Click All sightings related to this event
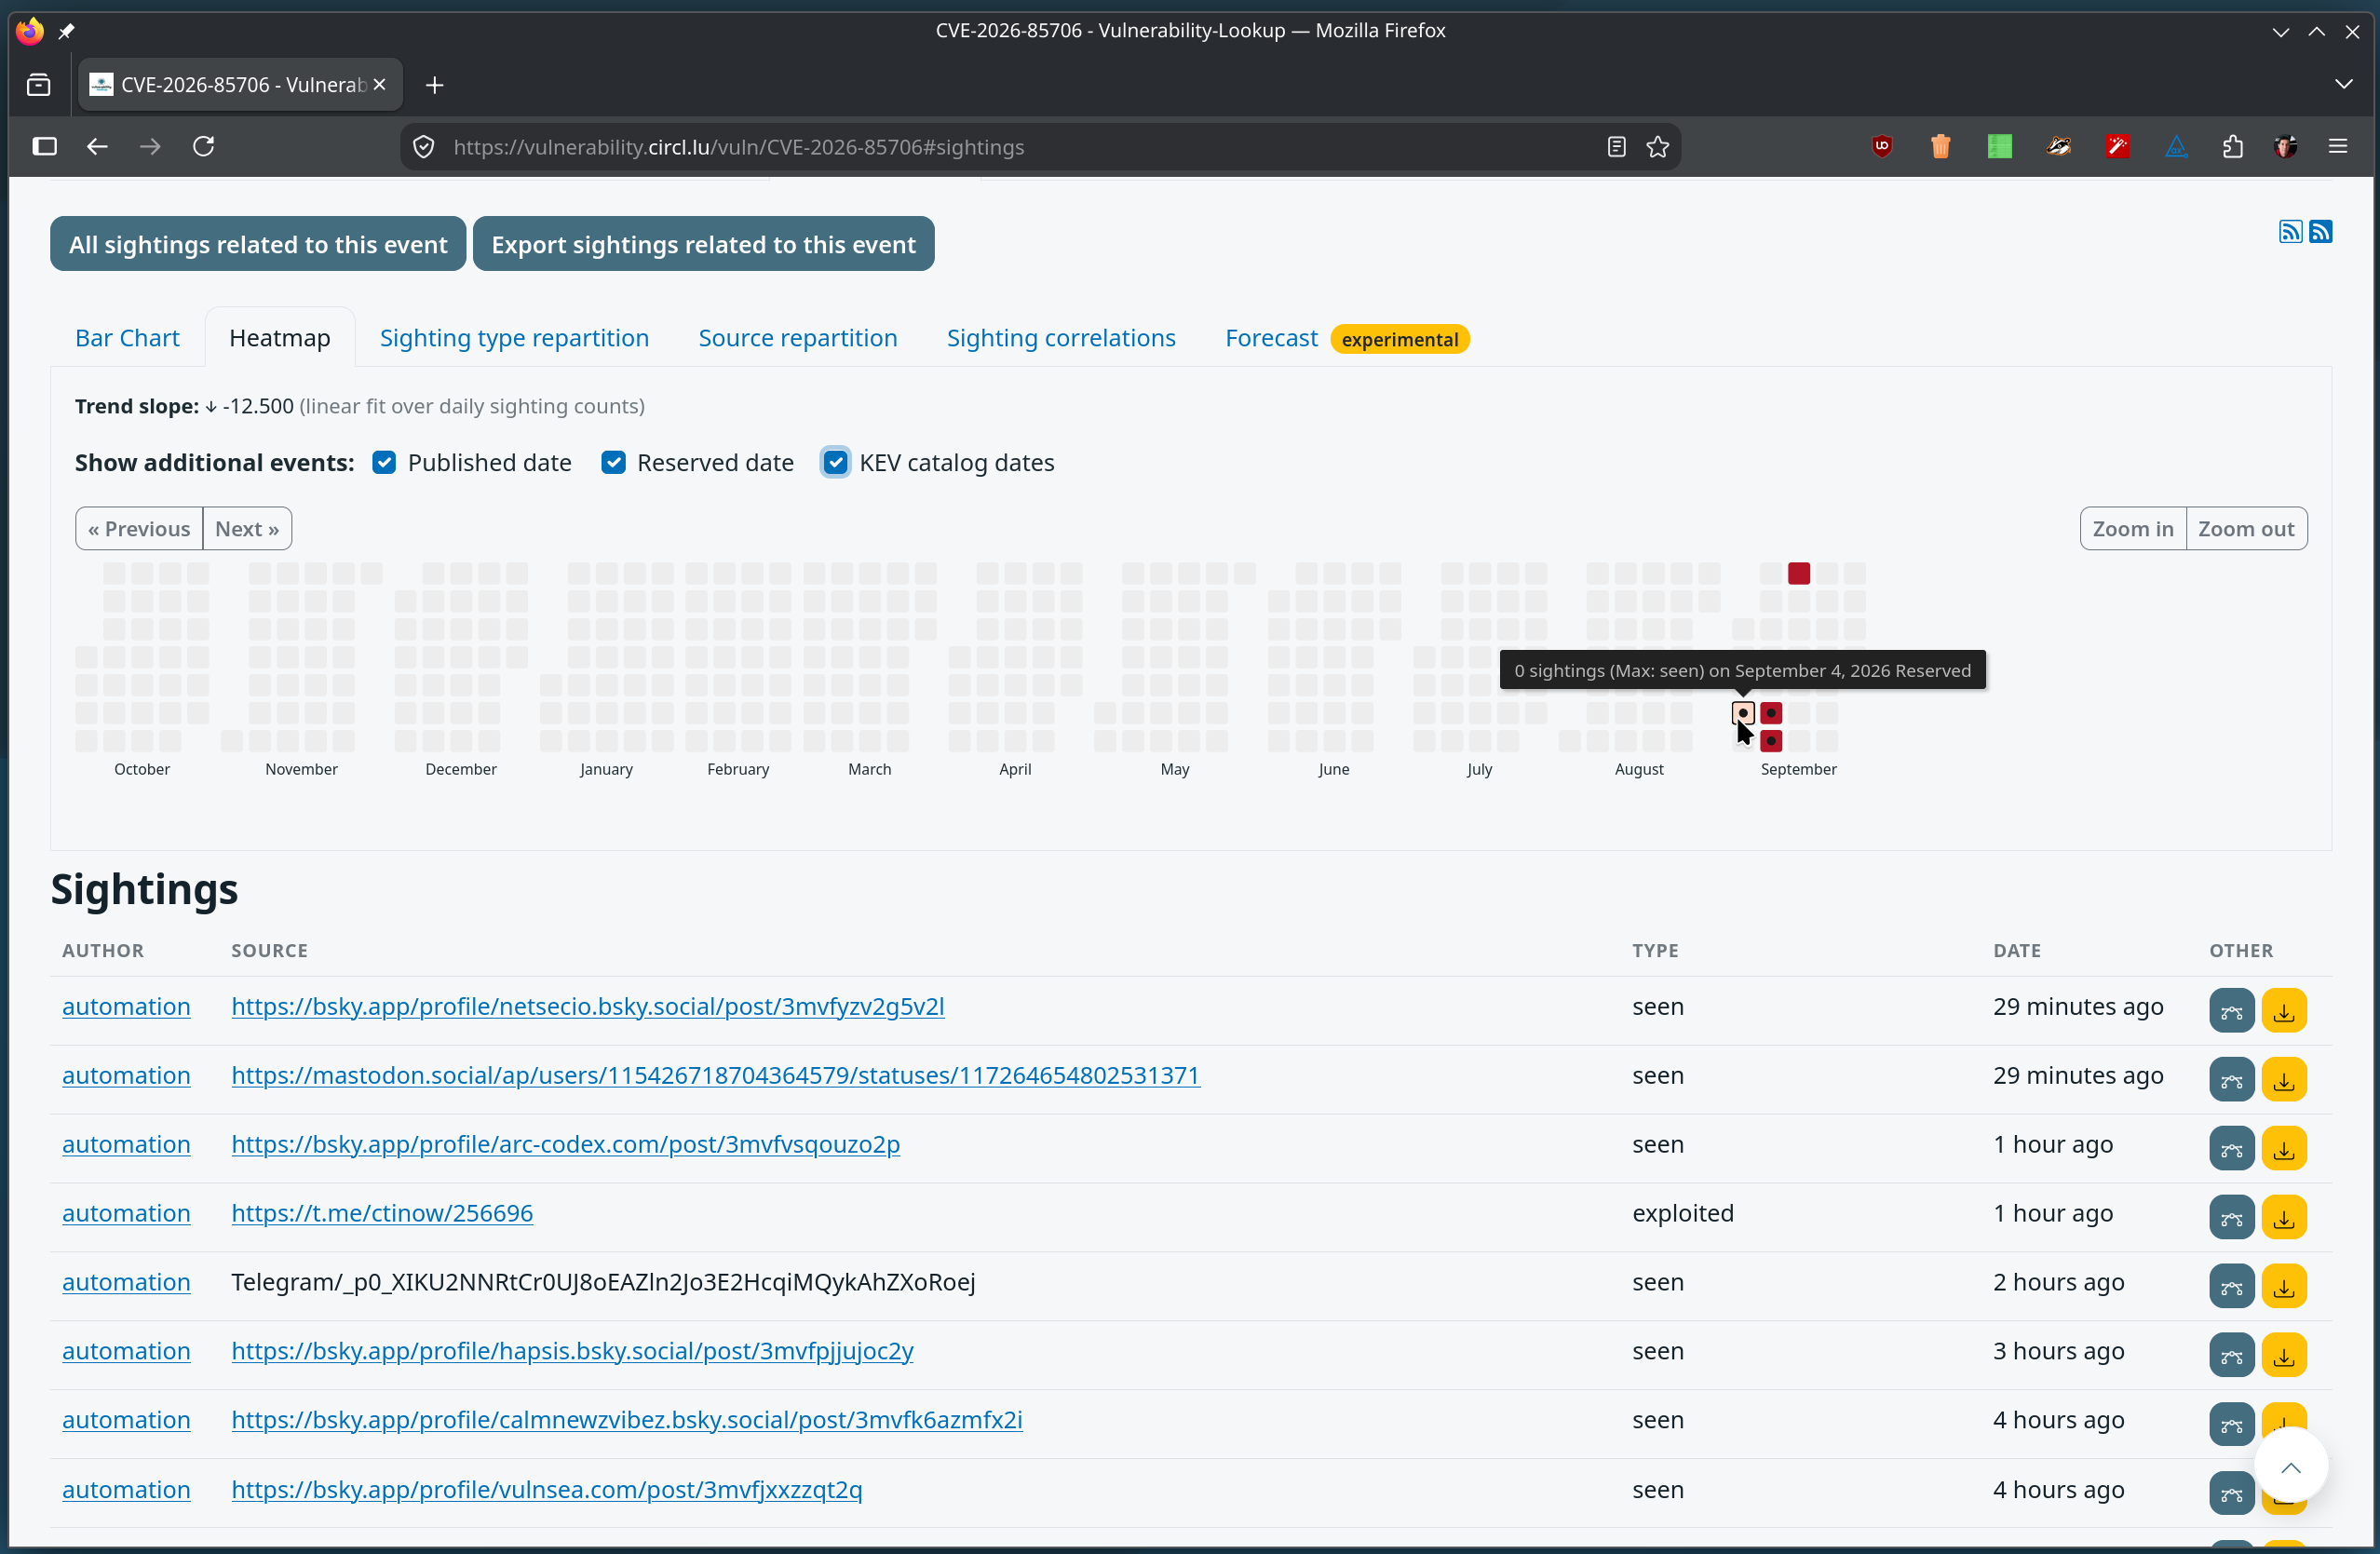2380x1554 pixels. [258, 244]
